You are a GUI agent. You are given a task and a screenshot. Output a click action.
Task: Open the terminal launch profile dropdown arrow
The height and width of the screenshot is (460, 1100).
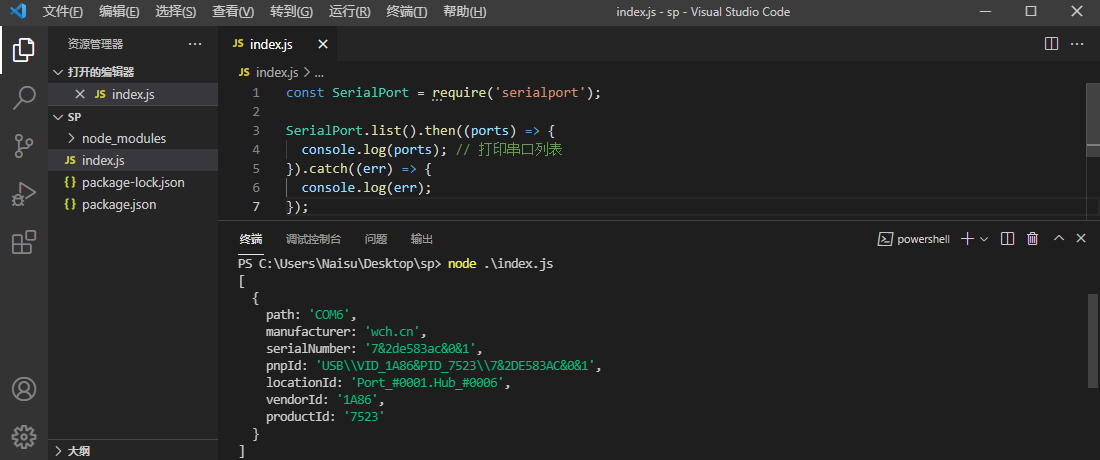click(x=984, y=239)
